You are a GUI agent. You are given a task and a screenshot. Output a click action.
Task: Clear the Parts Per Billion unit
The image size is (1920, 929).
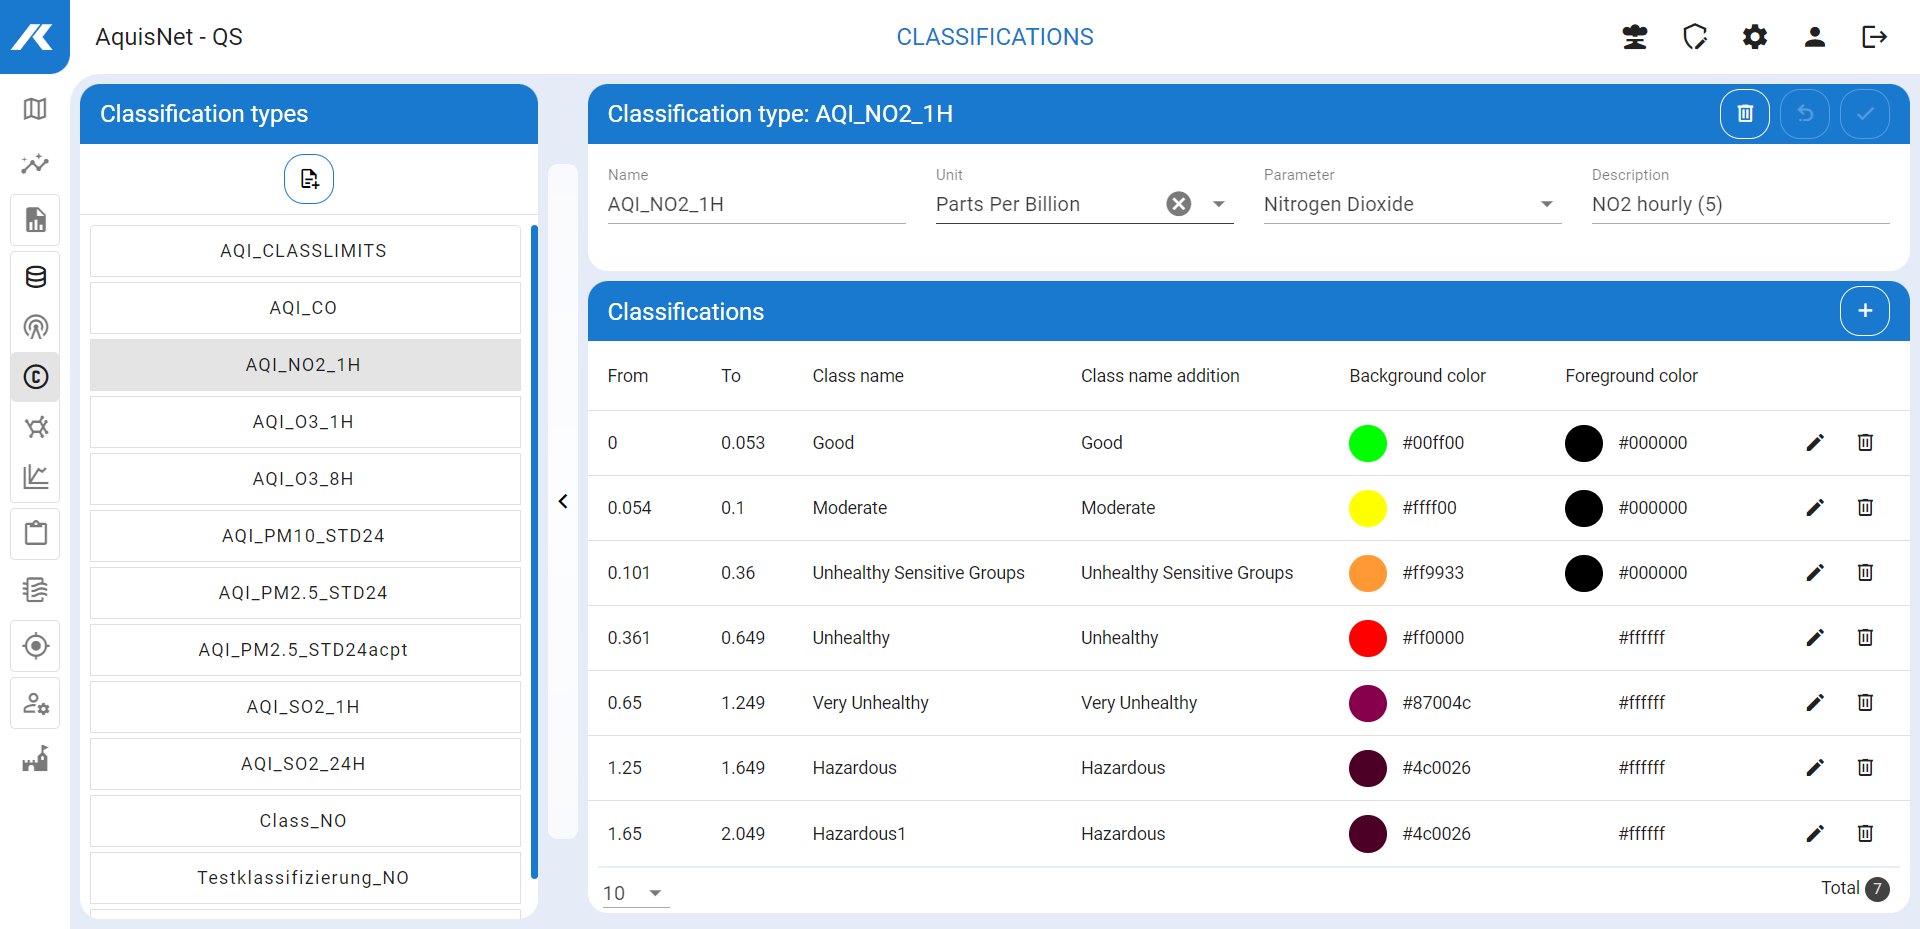coord(1179,204)
